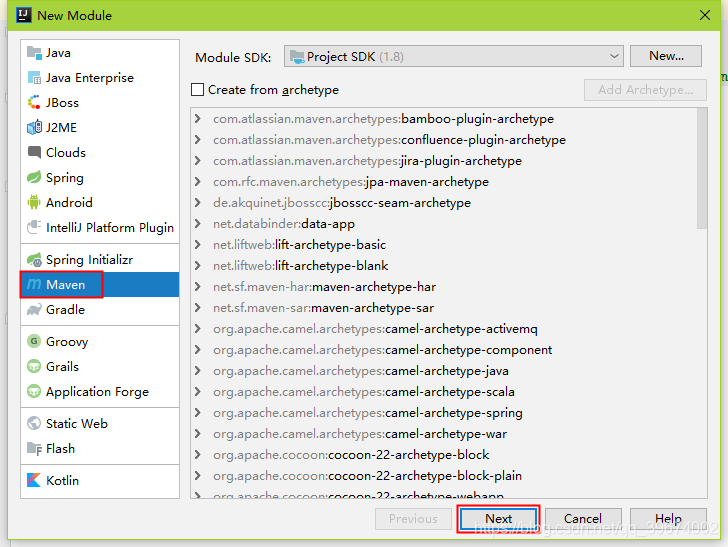Click the Android robot icon
Image resolution: width=728 pixels, height=547 pixels.
point(34,202)
